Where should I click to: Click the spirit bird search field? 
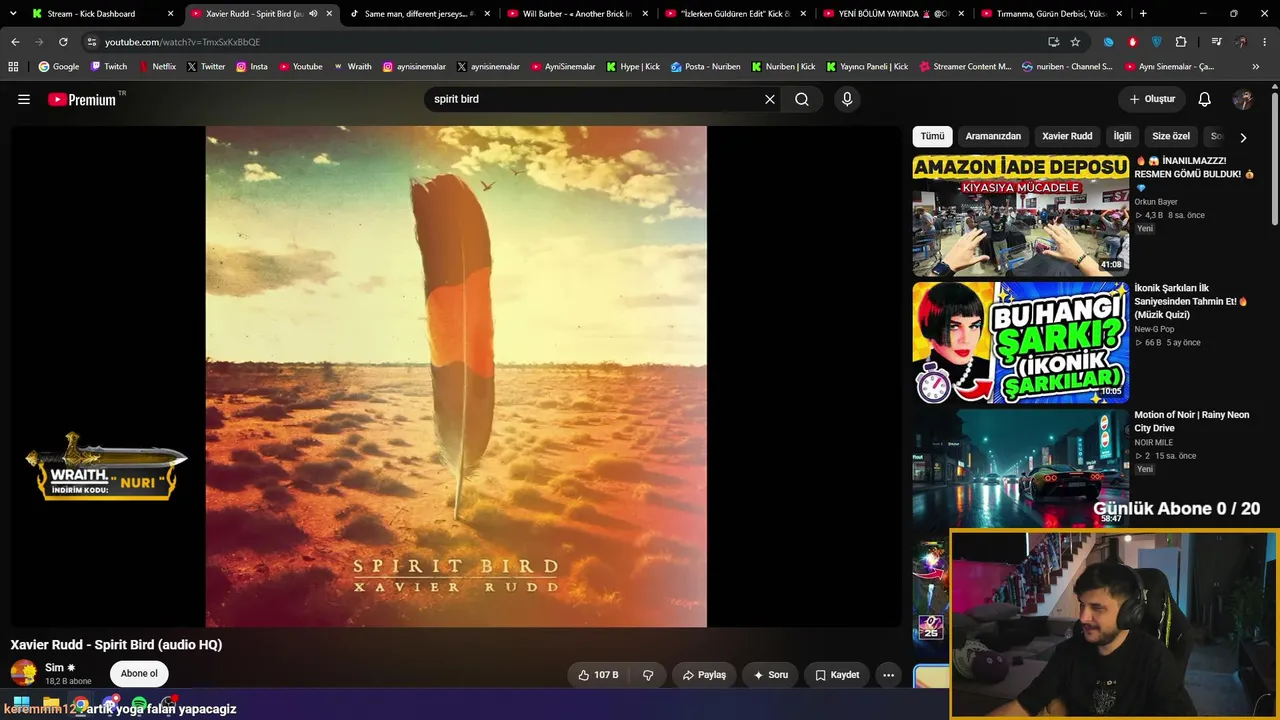(595, 99)
